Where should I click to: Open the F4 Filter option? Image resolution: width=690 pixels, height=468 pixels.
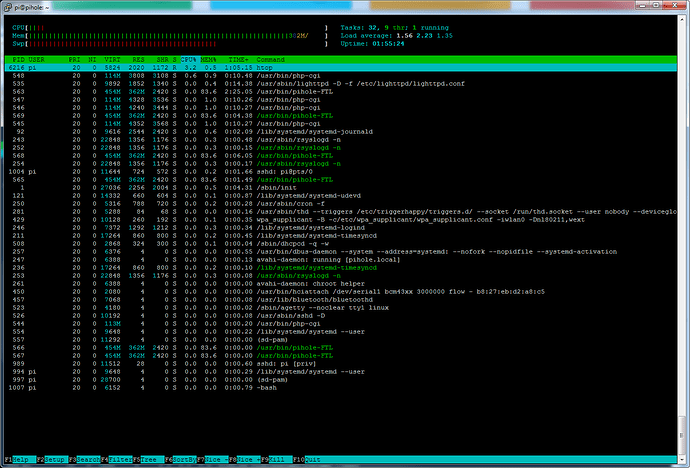click(117, 460)
